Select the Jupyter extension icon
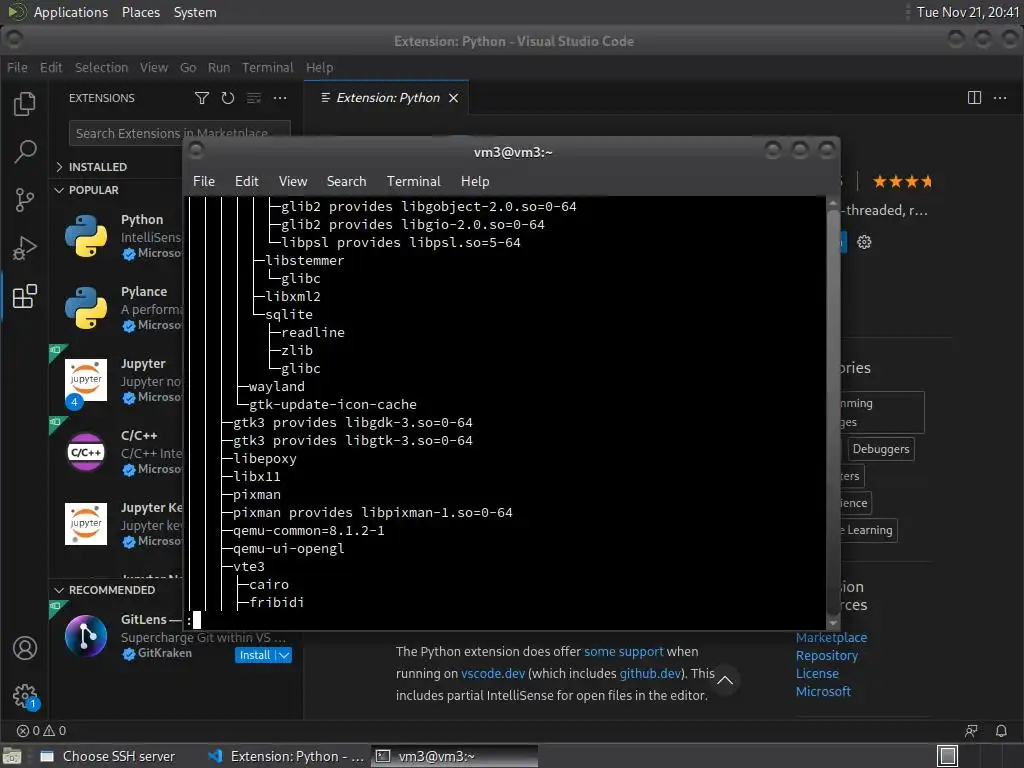The width and height of the screenshot is (1024, 768). (x=86, y=379)
